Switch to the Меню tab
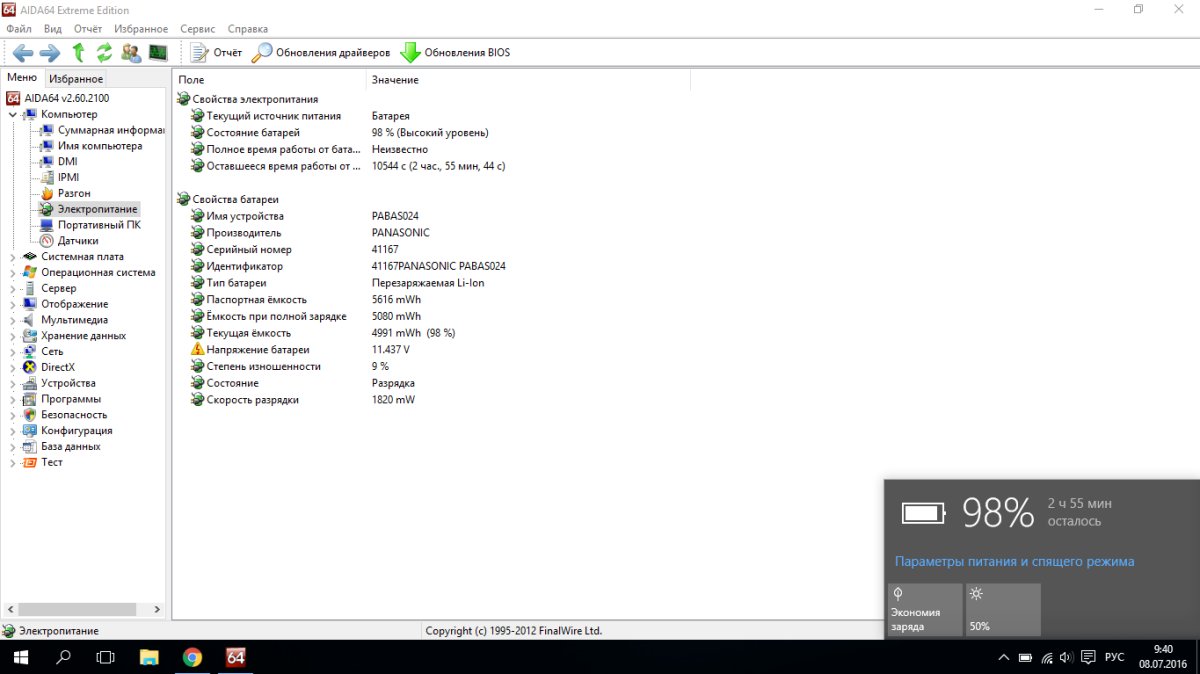Screen dimensions: 1200x674 pos(22,78)
